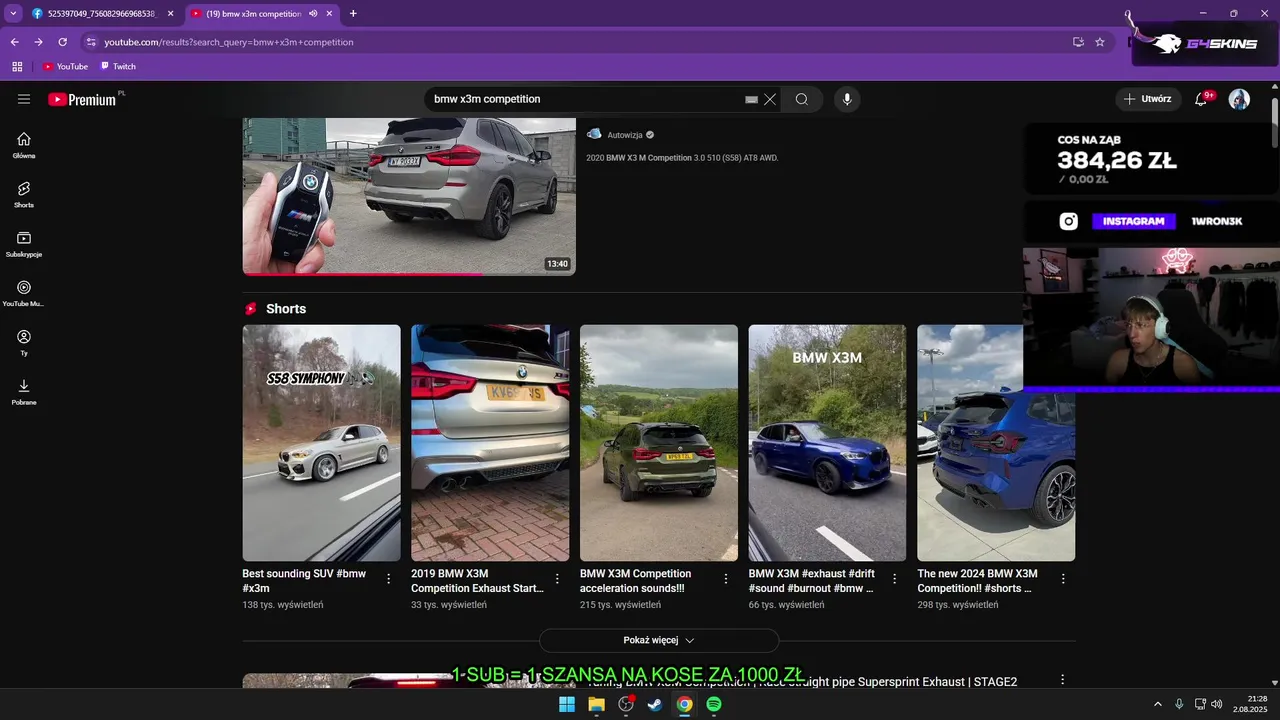The image size is (1280, 720).
Task: Clear search text with X icon
Action: [770, 99]
